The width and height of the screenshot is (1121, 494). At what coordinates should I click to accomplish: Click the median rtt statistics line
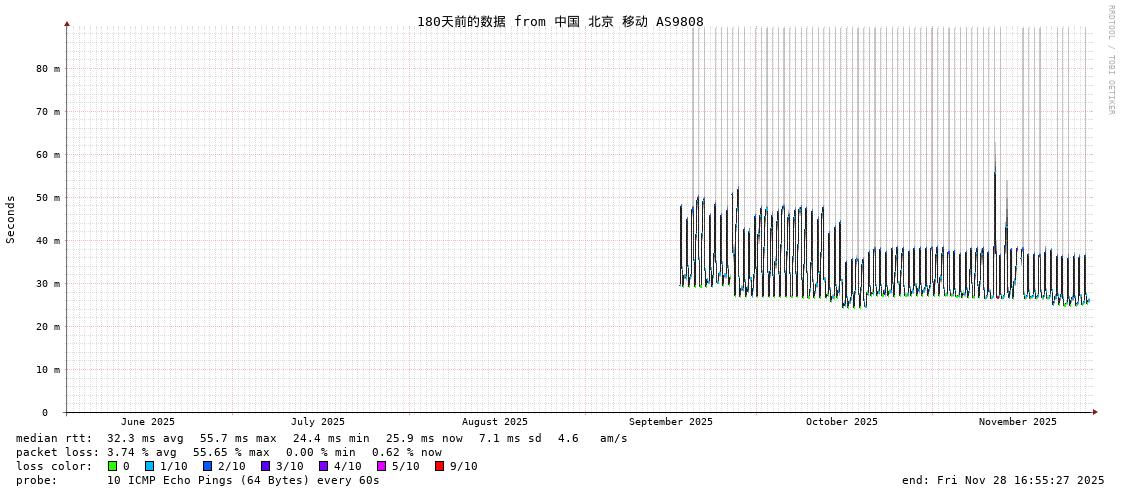(x=322, y=438)
